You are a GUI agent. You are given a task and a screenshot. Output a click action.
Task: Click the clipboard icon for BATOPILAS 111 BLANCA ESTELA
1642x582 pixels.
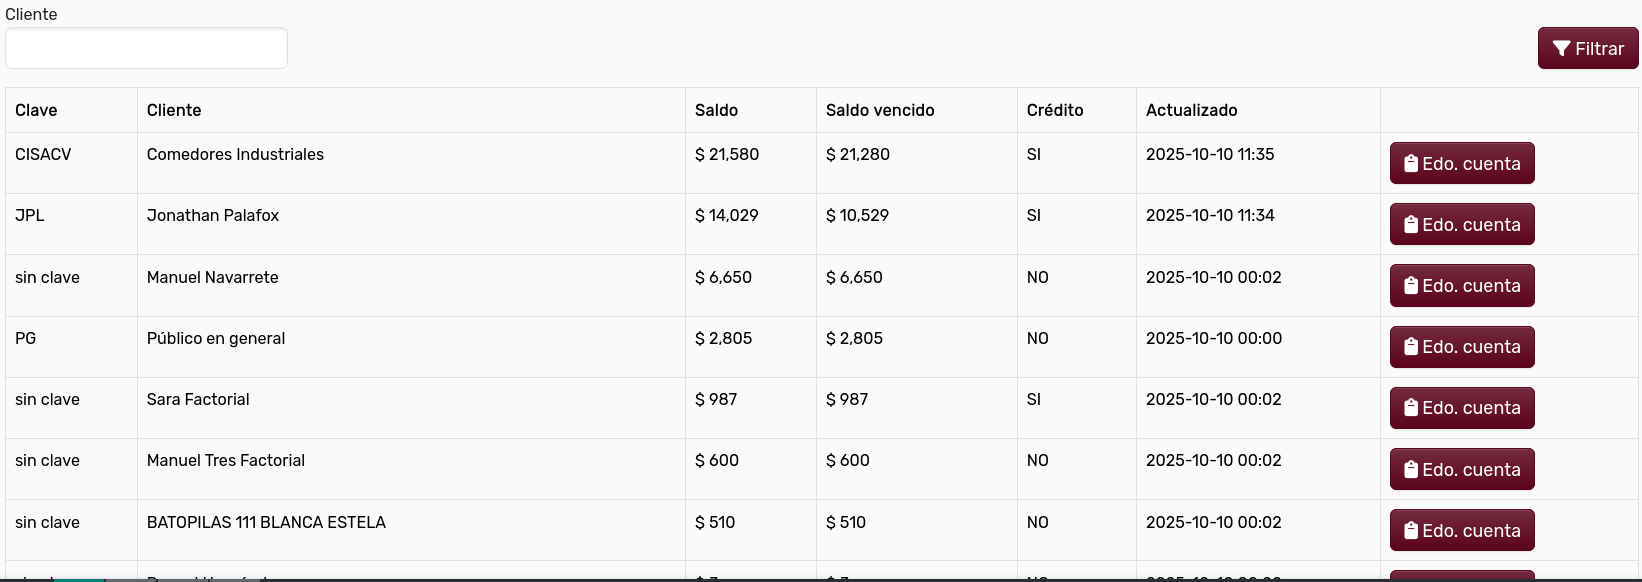tap(1412, 530)
